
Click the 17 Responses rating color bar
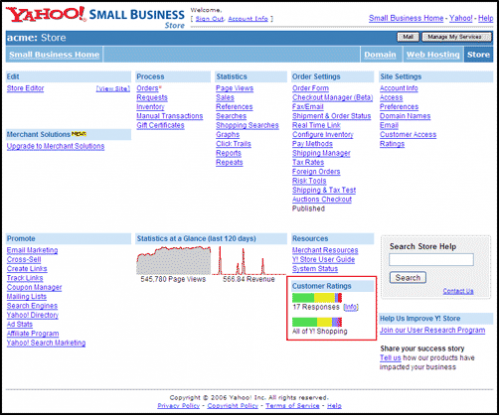click(317, 298)
